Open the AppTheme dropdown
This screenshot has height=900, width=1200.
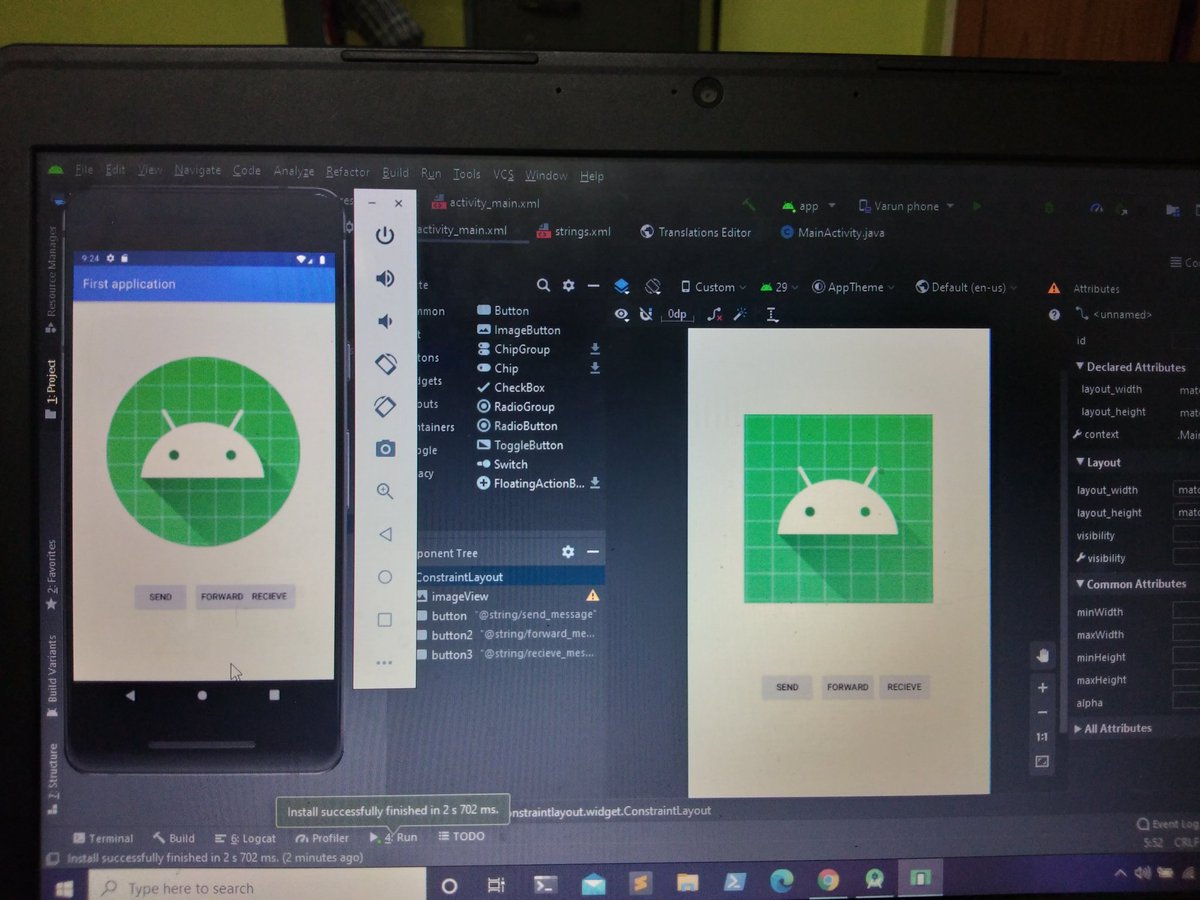(853, 287)
